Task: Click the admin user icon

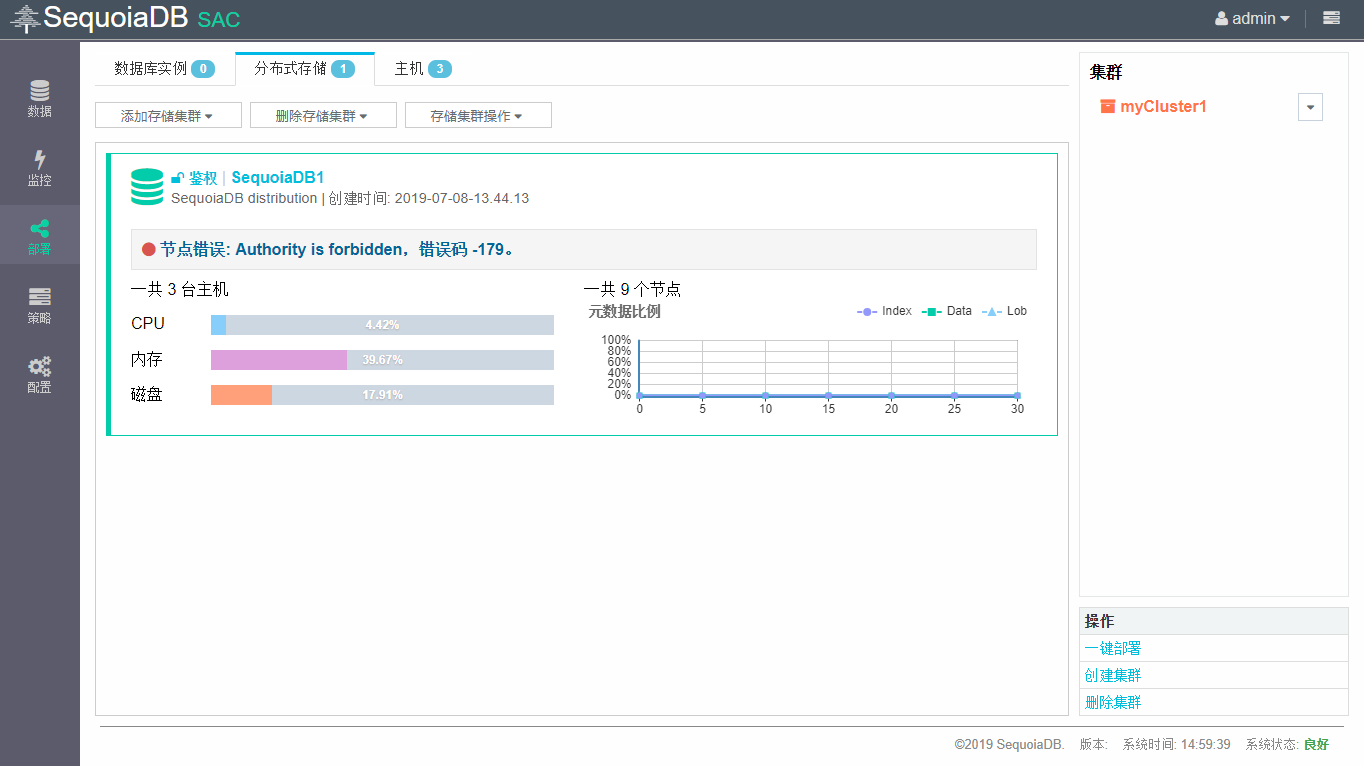Action: pos(1221,18)
